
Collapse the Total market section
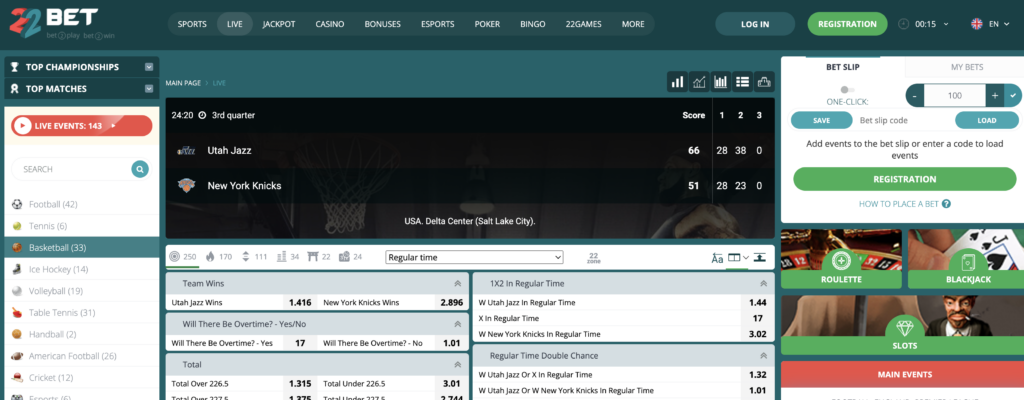(x=457, y=365)
